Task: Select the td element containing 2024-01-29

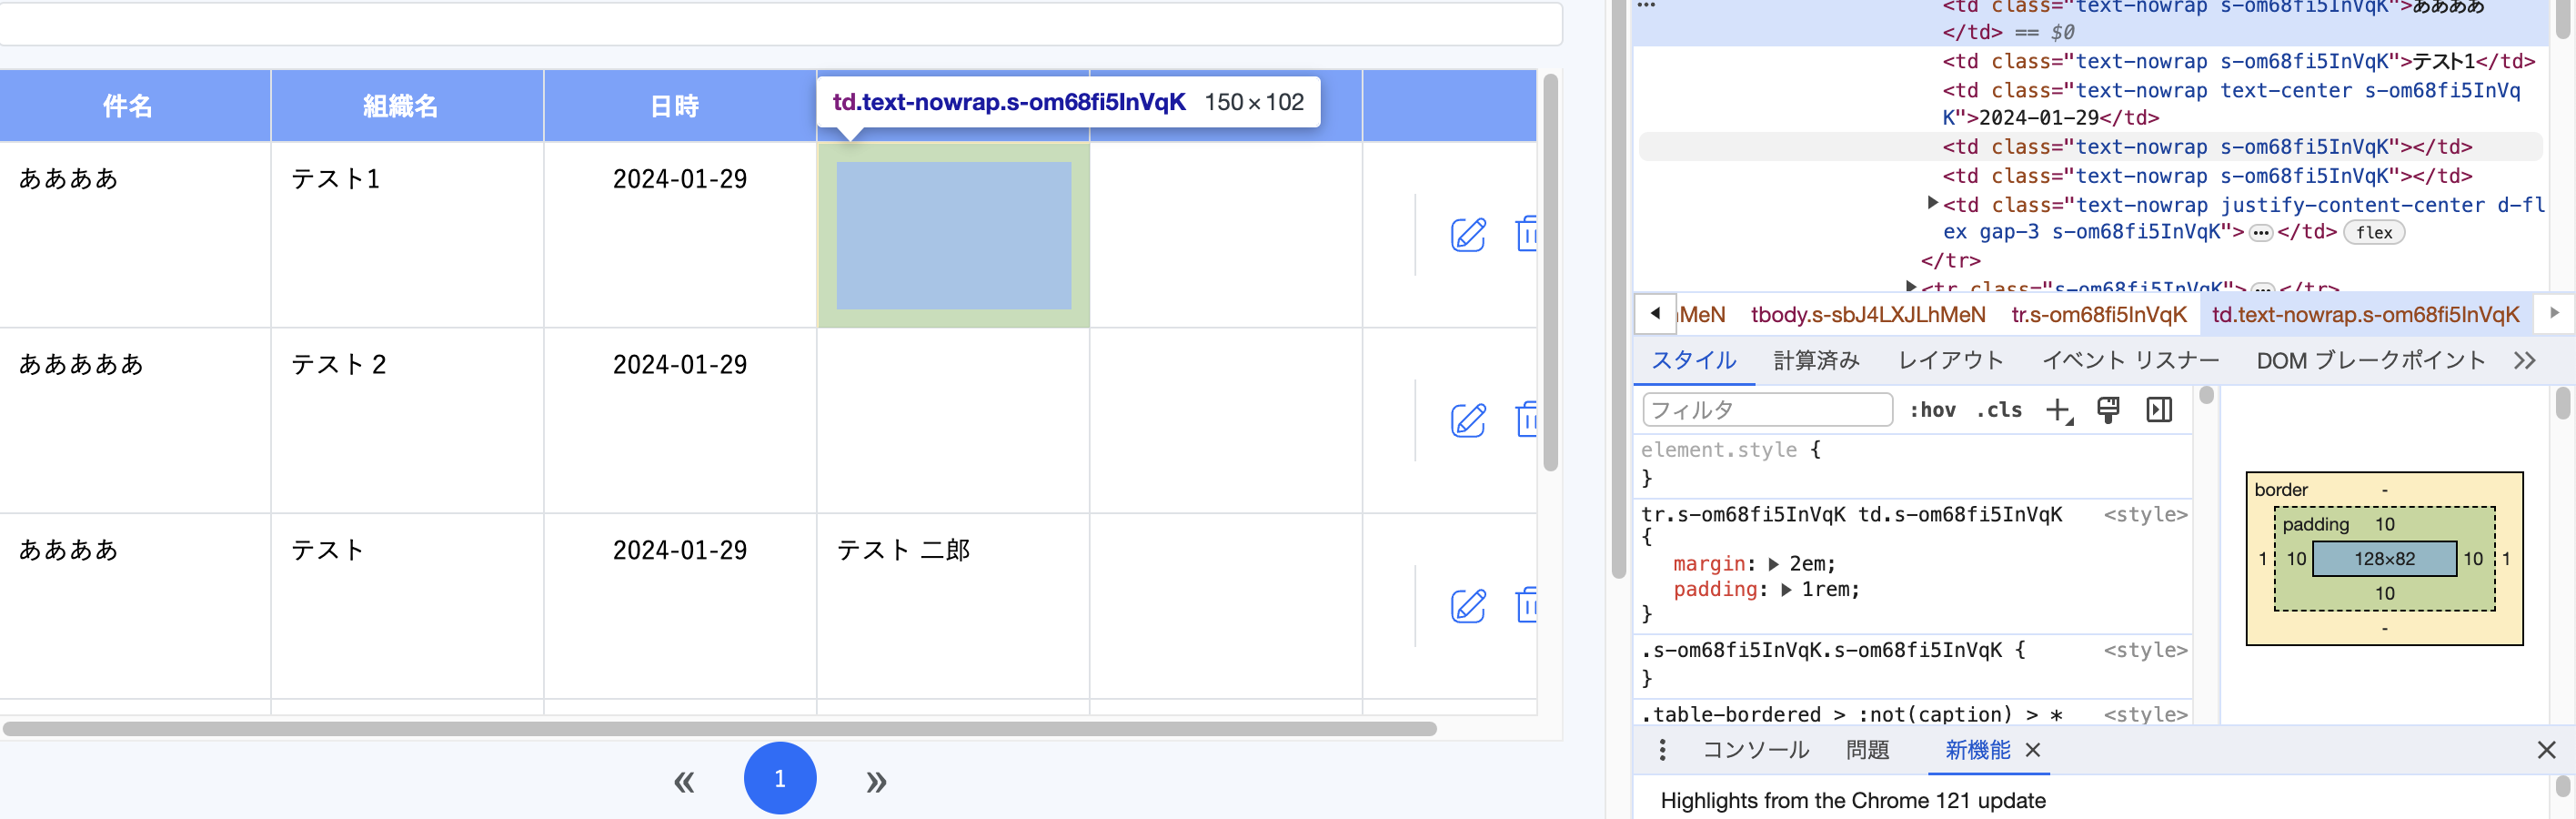Action: 2231,104
